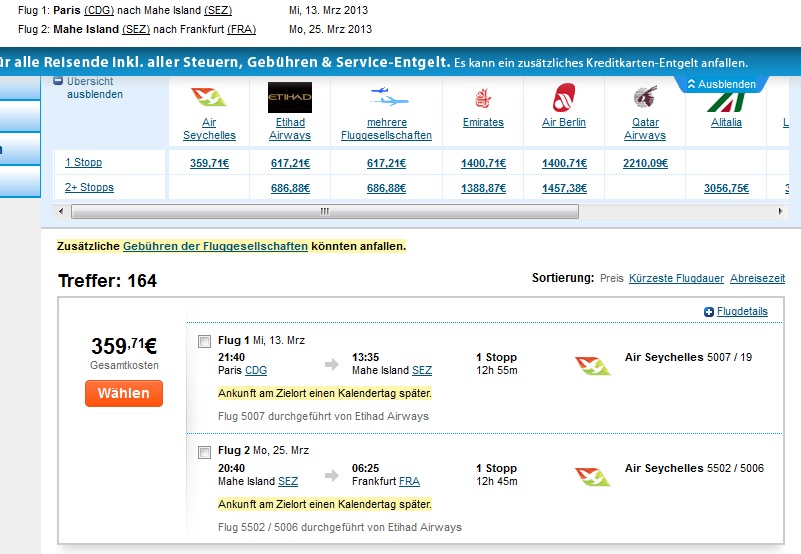Open Air Berlin airline link

pos(564,122)
